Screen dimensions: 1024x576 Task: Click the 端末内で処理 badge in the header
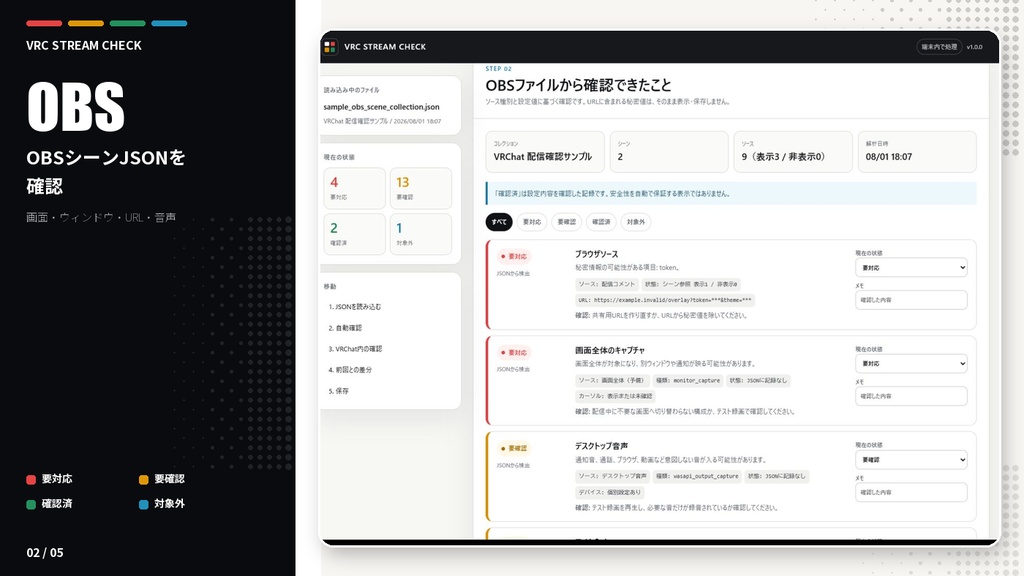tap(939, 47)
